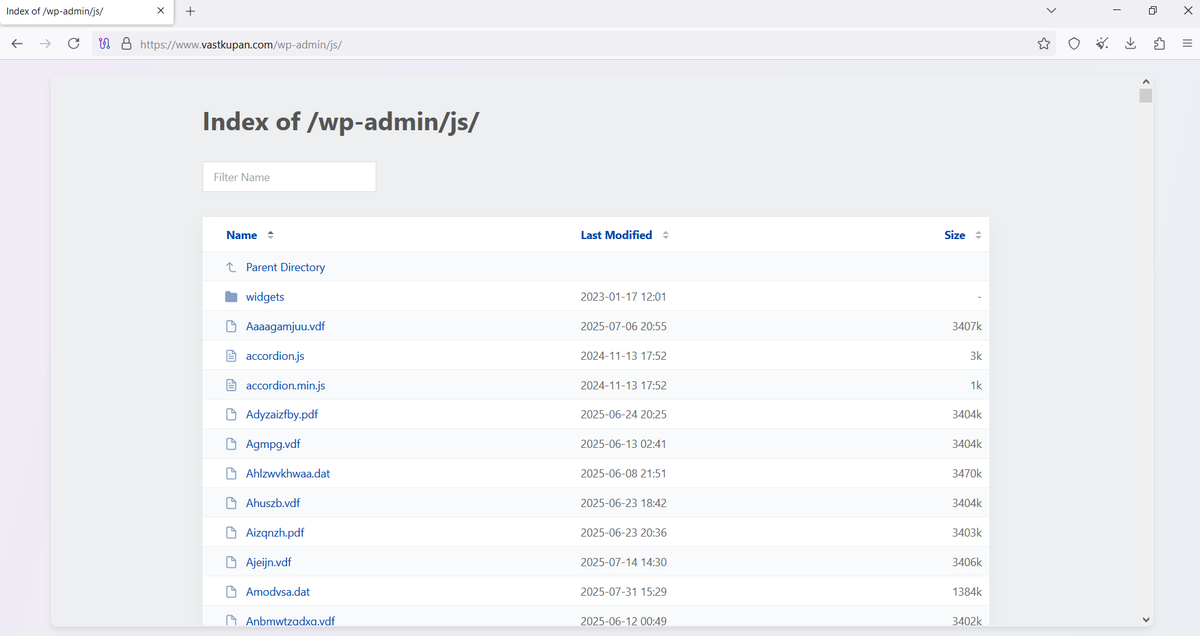The height and width of the screenshot is (636, 1200).
Task: Bookmark this page with the star icon
Action: 1044,44
